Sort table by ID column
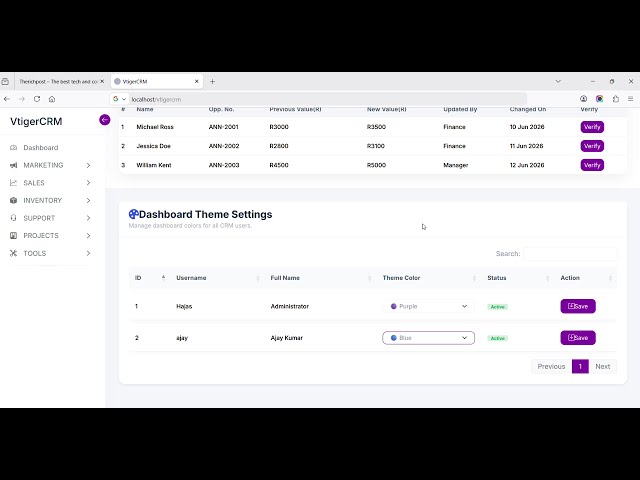Image resolution: width=640 pixels, height=480 pixels. point(150,278)
